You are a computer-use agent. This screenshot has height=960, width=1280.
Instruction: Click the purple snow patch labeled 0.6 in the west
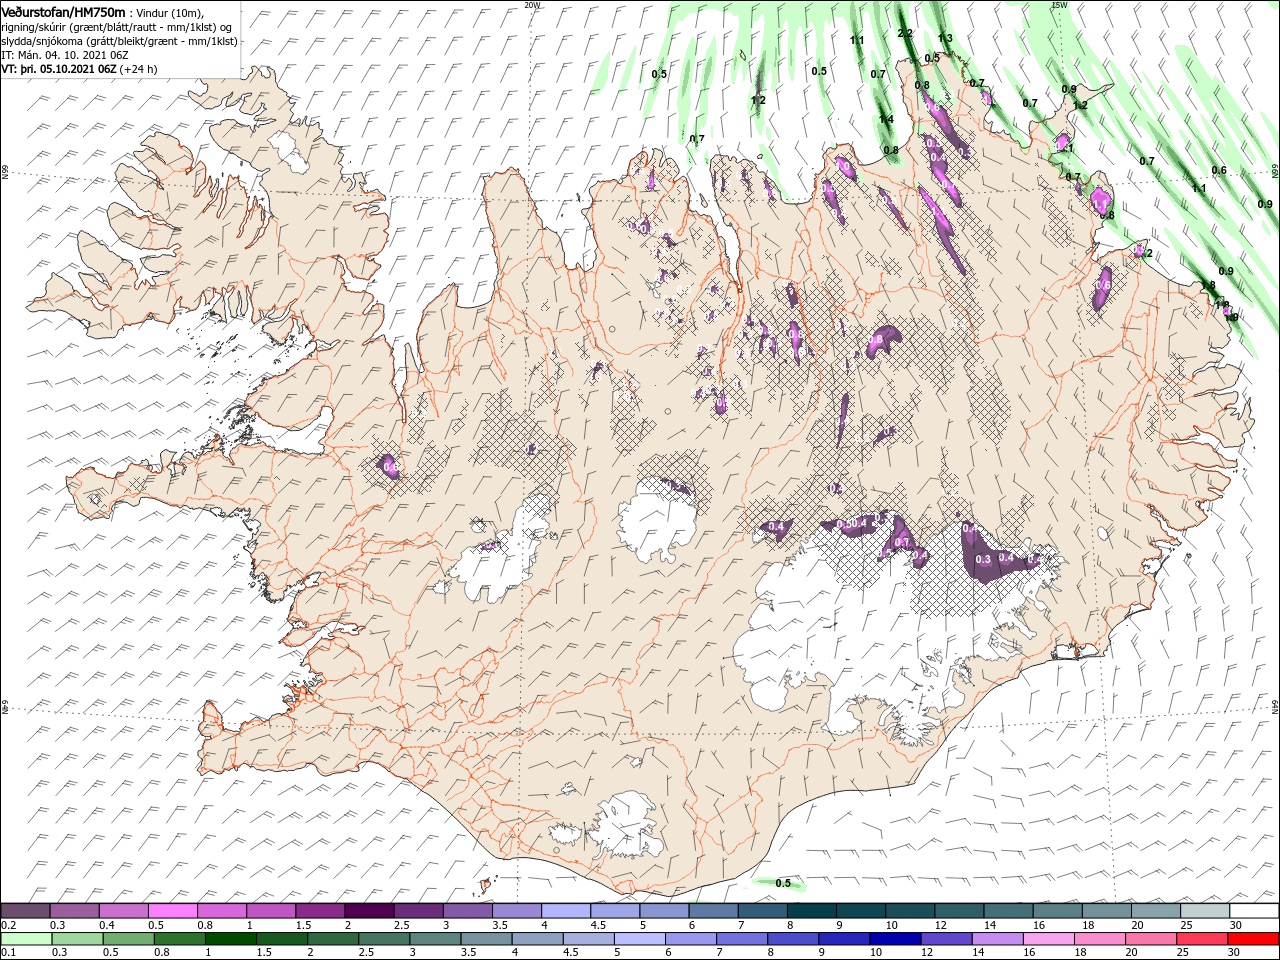click(x=390, y=466)
